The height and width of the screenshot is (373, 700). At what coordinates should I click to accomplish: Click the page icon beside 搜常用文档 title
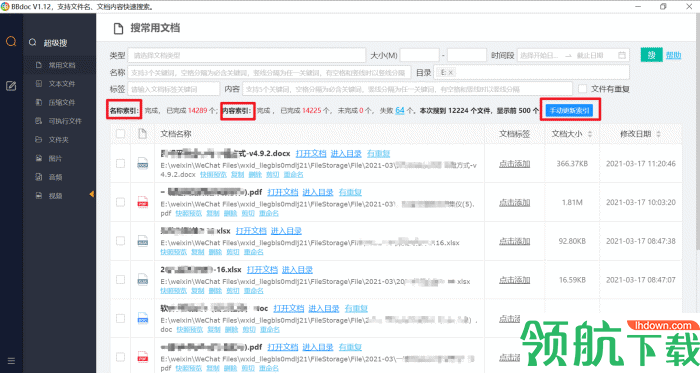click(118, 29)
